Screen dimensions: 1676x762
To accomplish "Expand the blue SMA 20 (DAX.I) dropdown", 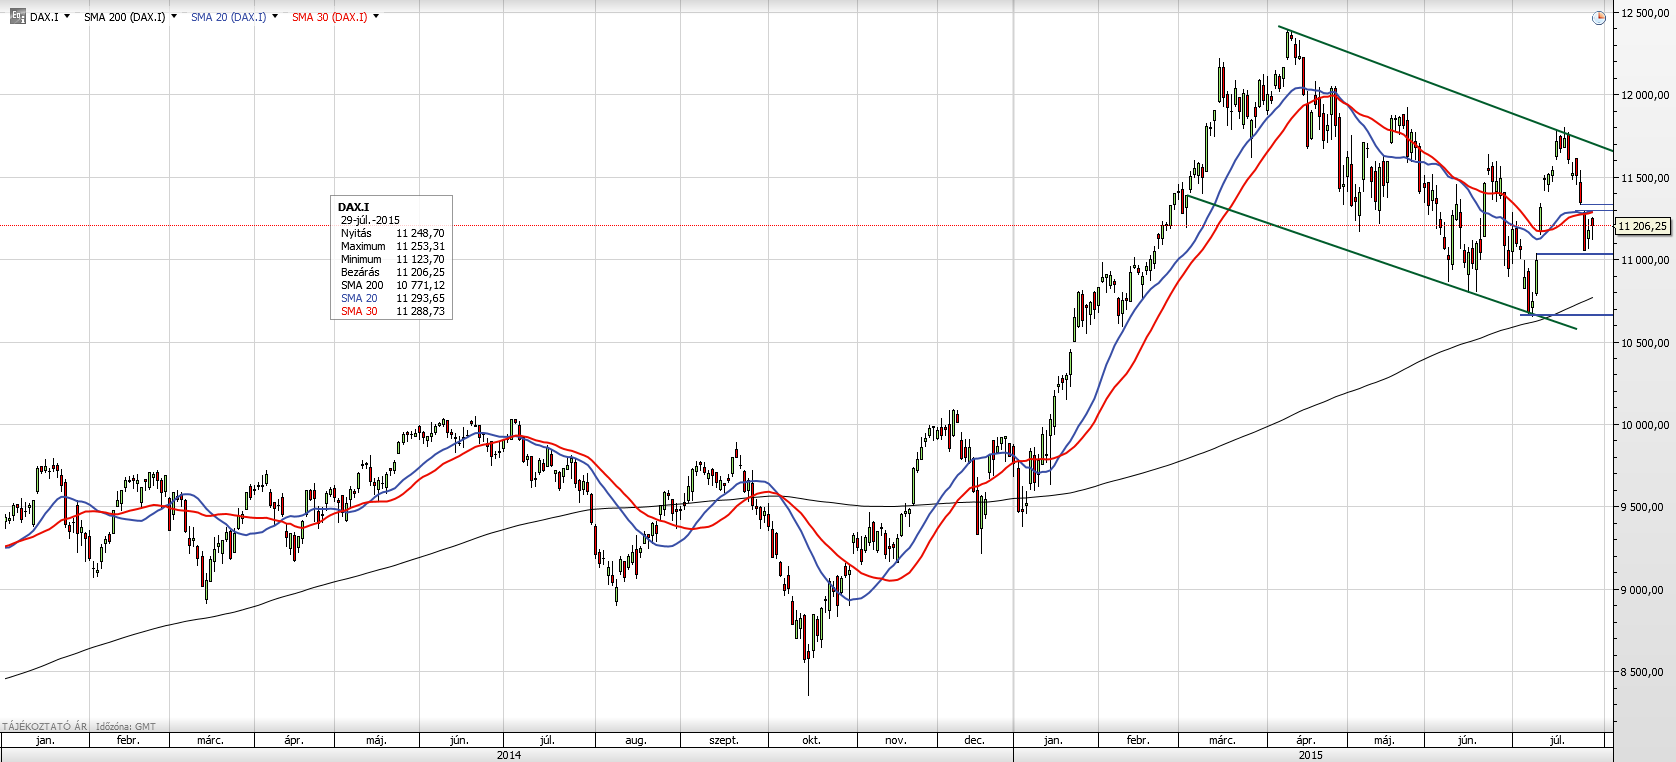I will [x=275, y=16].
